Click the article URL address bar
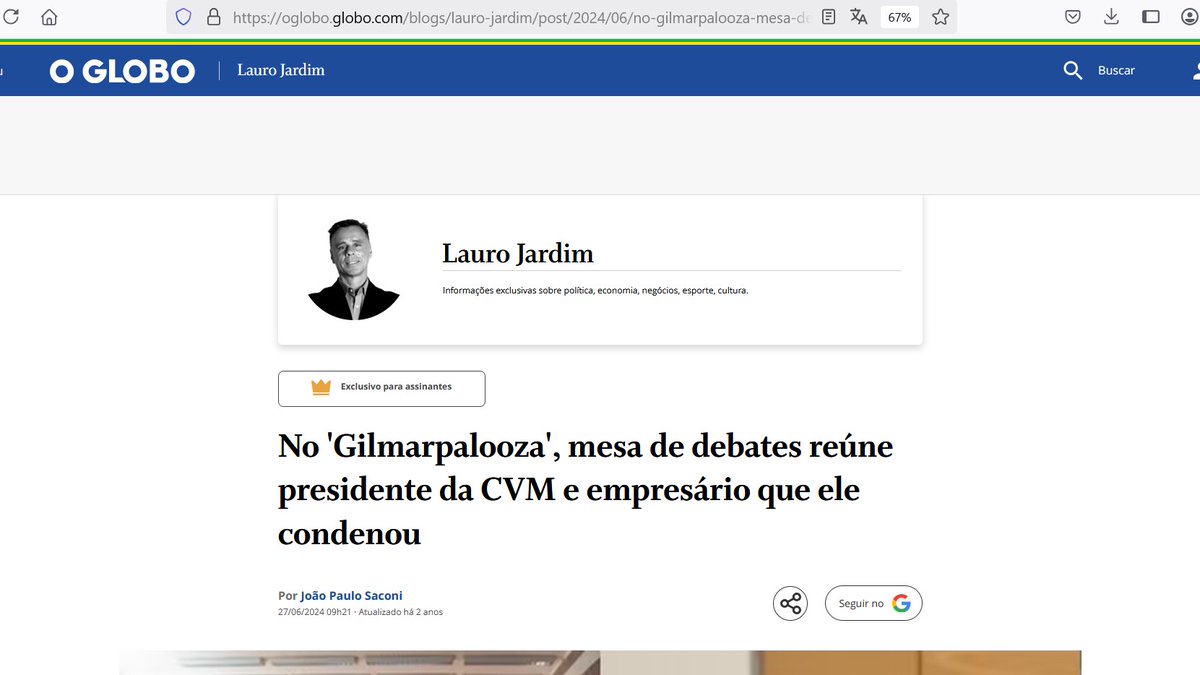Image resolution: width=1200 pixels, height=675 pixels. (x=520, y=17)
